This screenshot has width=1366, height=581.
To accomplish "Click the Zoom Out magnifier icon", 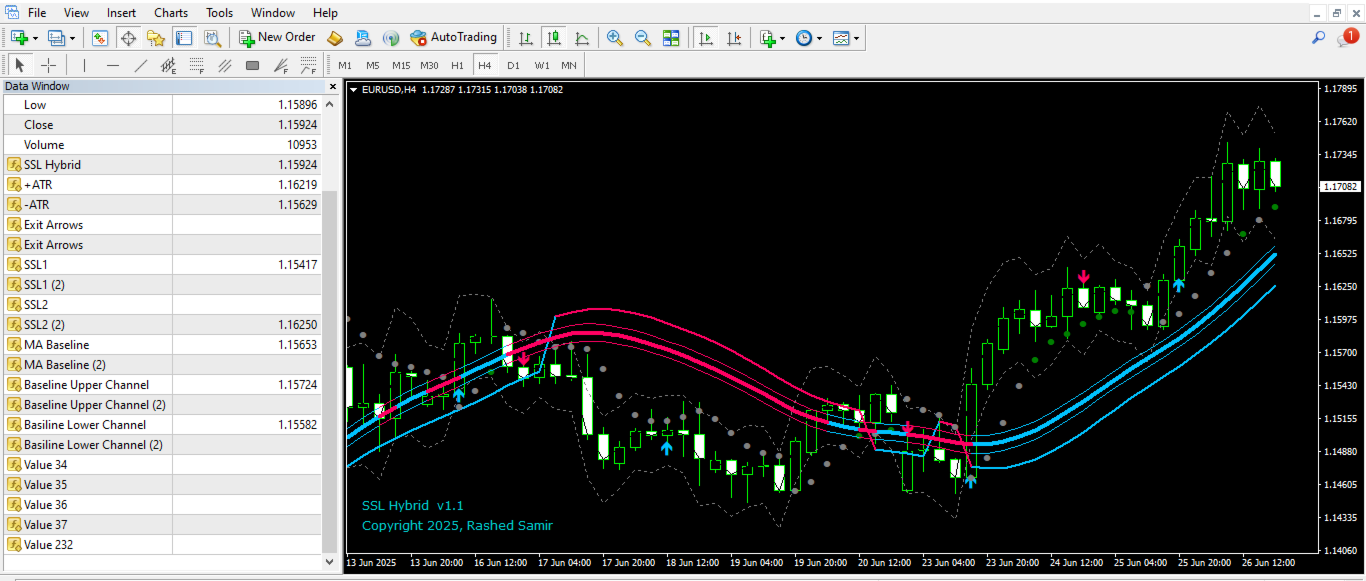I will coord(643,38).
